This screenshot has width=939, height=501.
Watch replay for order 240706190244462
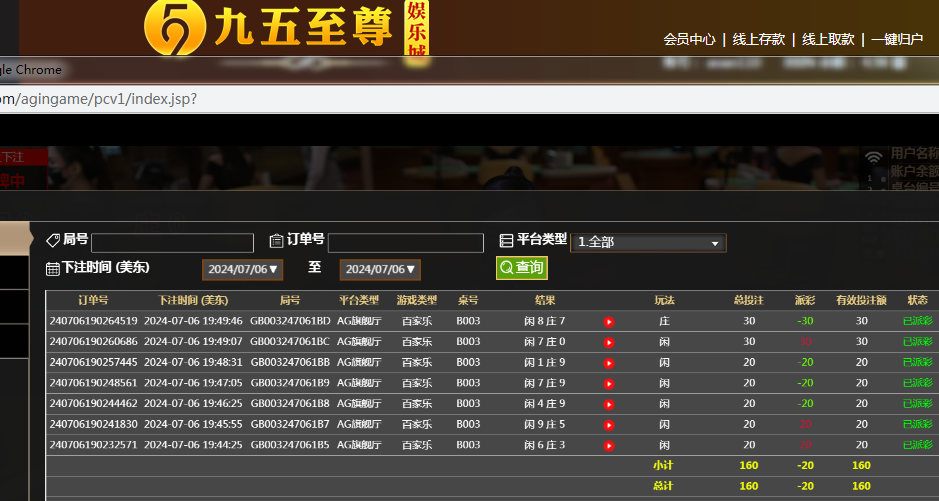[609, 404]
